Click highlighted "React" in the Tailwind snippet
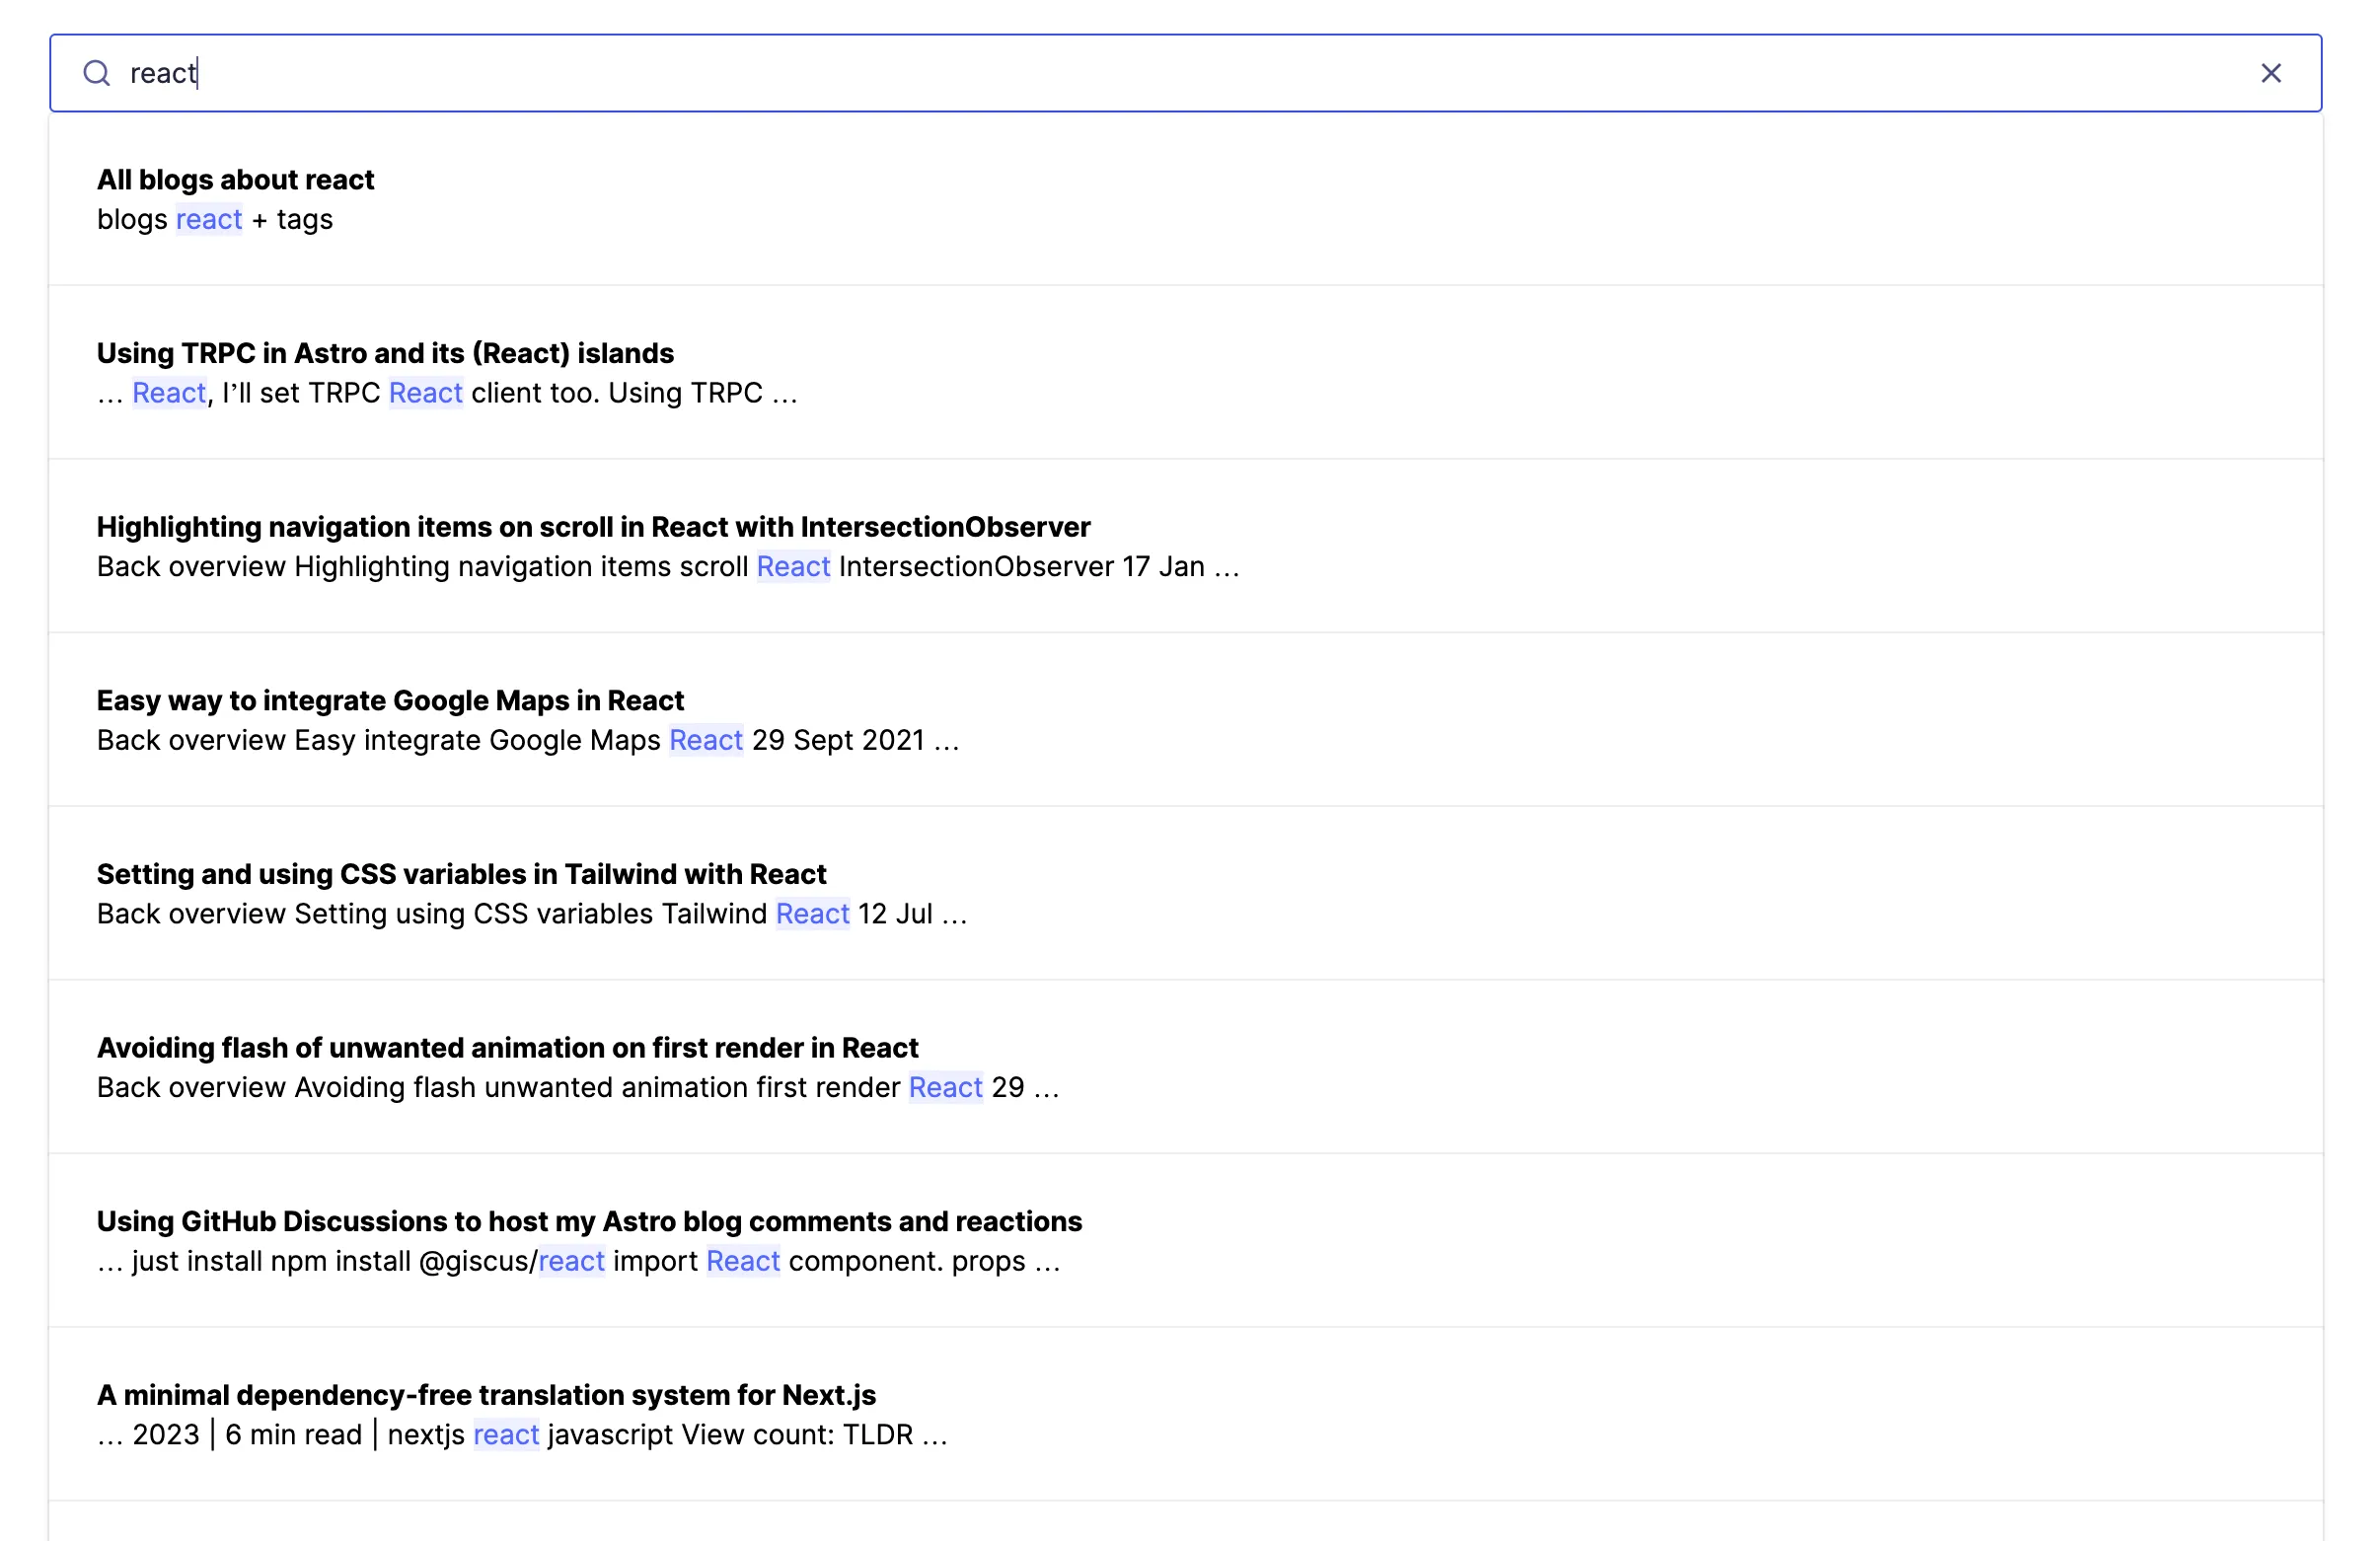This screenshot has width=2380, height=1541. pyautogui.click(x=812, y=913)
